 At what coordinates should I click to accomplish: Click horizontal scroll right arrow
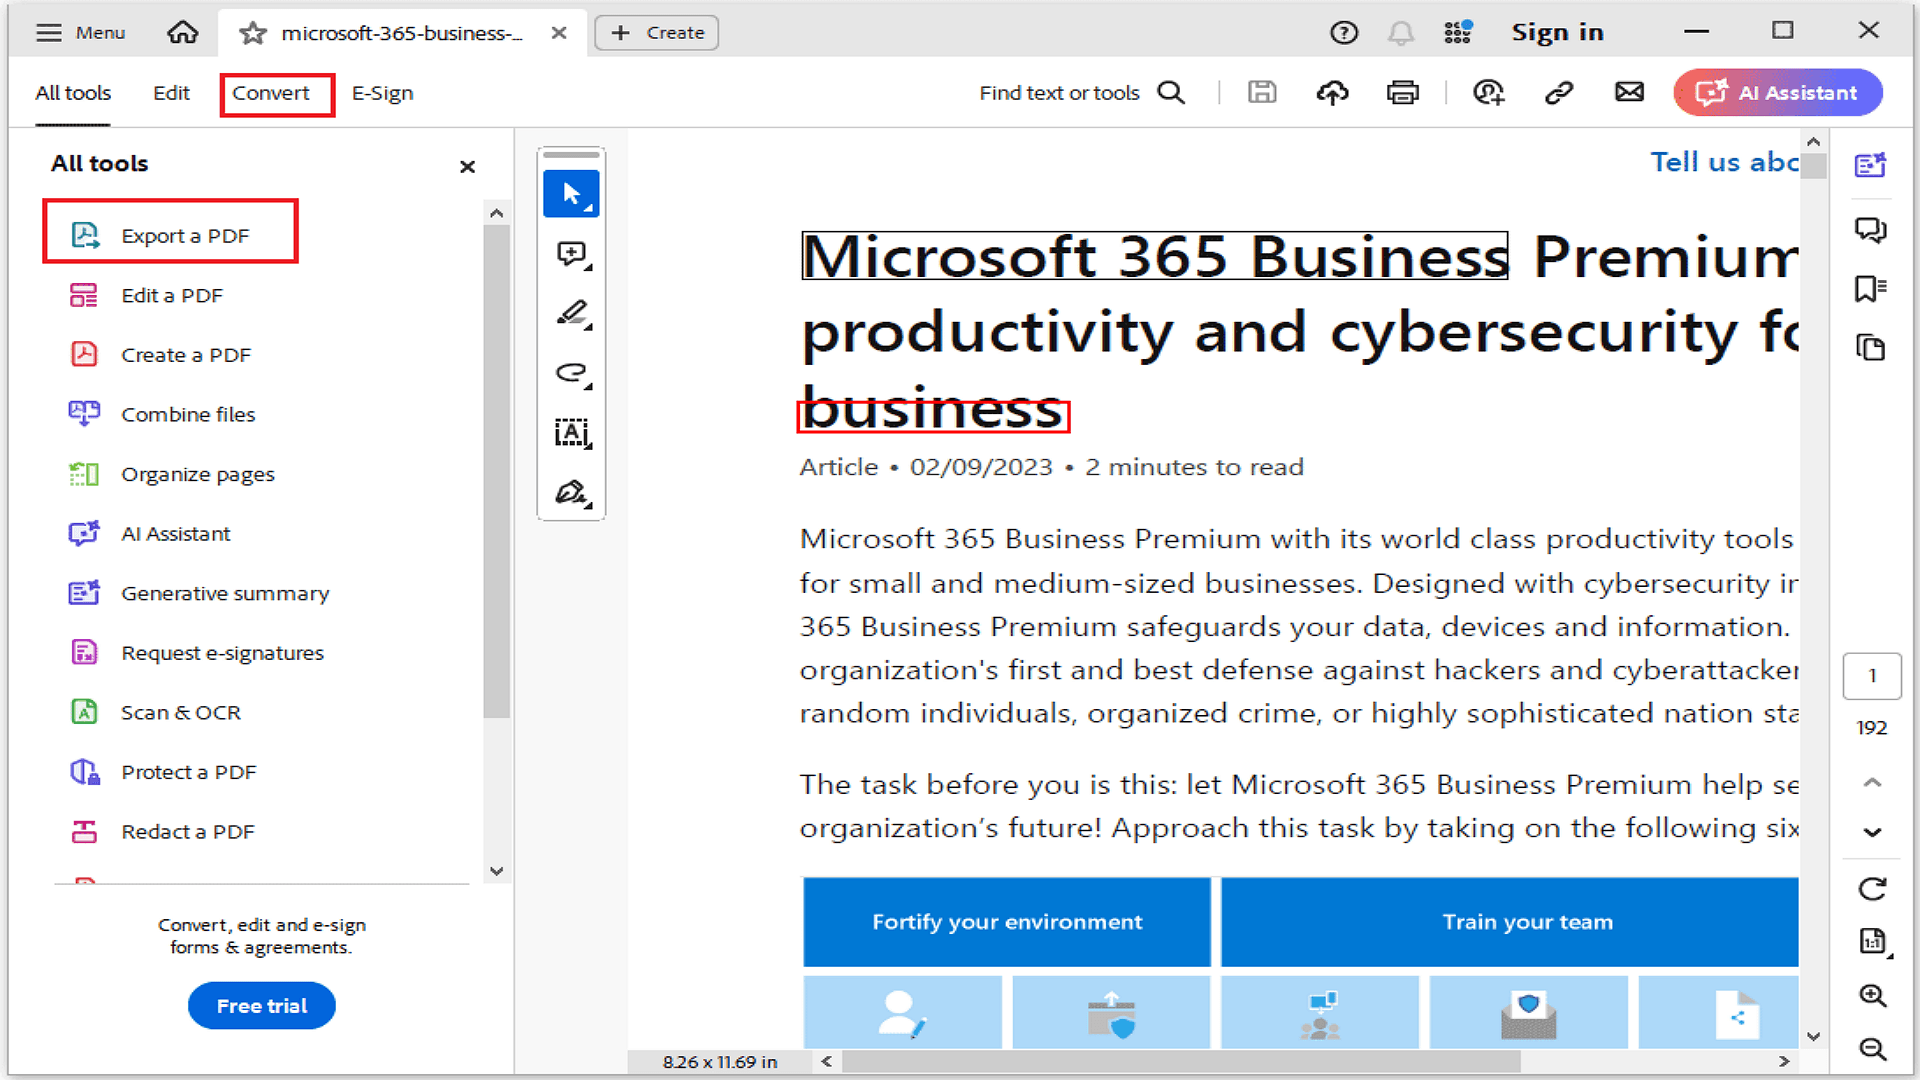pos(1784,1062)
